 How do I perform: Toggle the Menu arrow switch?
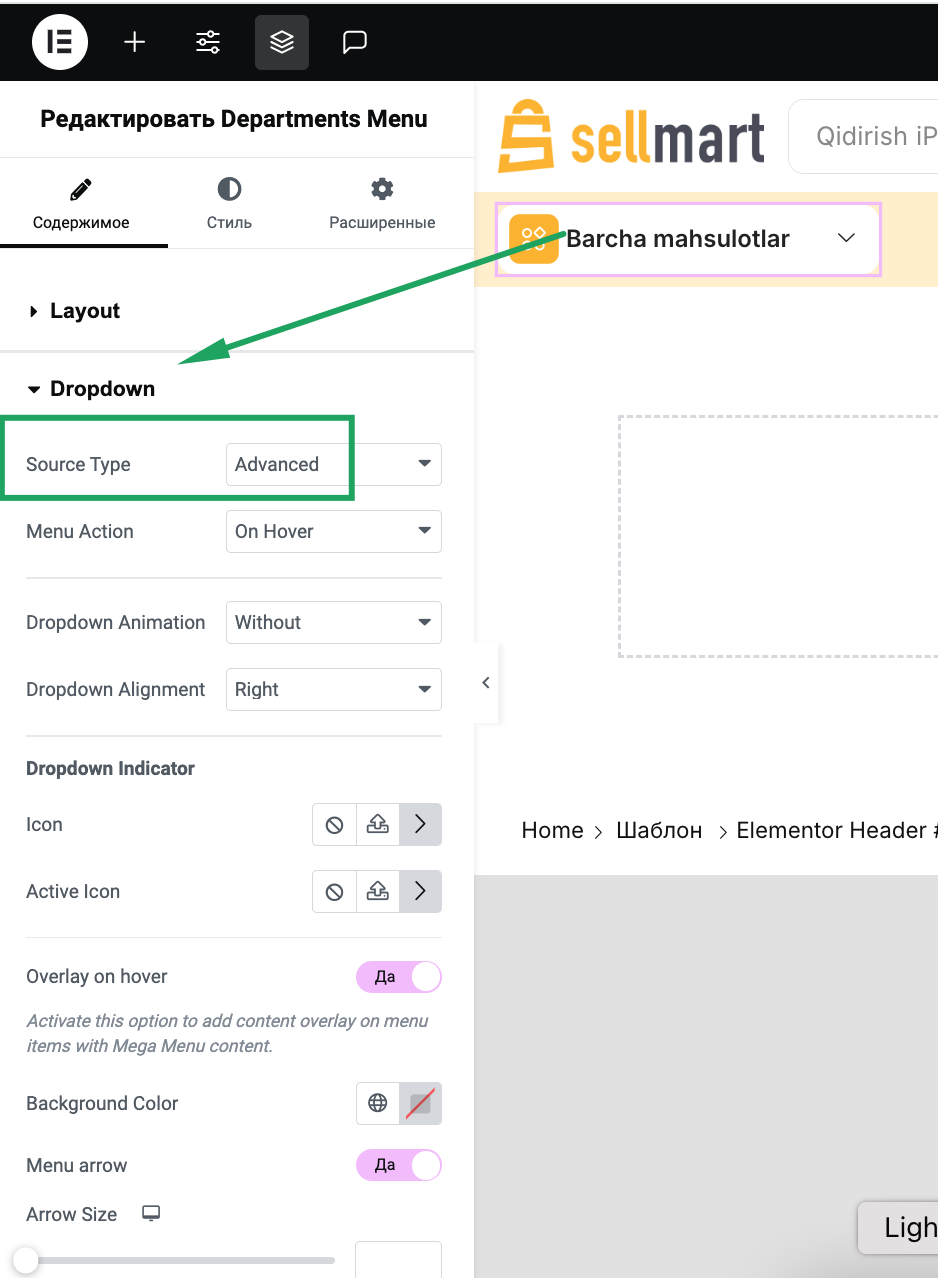tap(398, 1165)
